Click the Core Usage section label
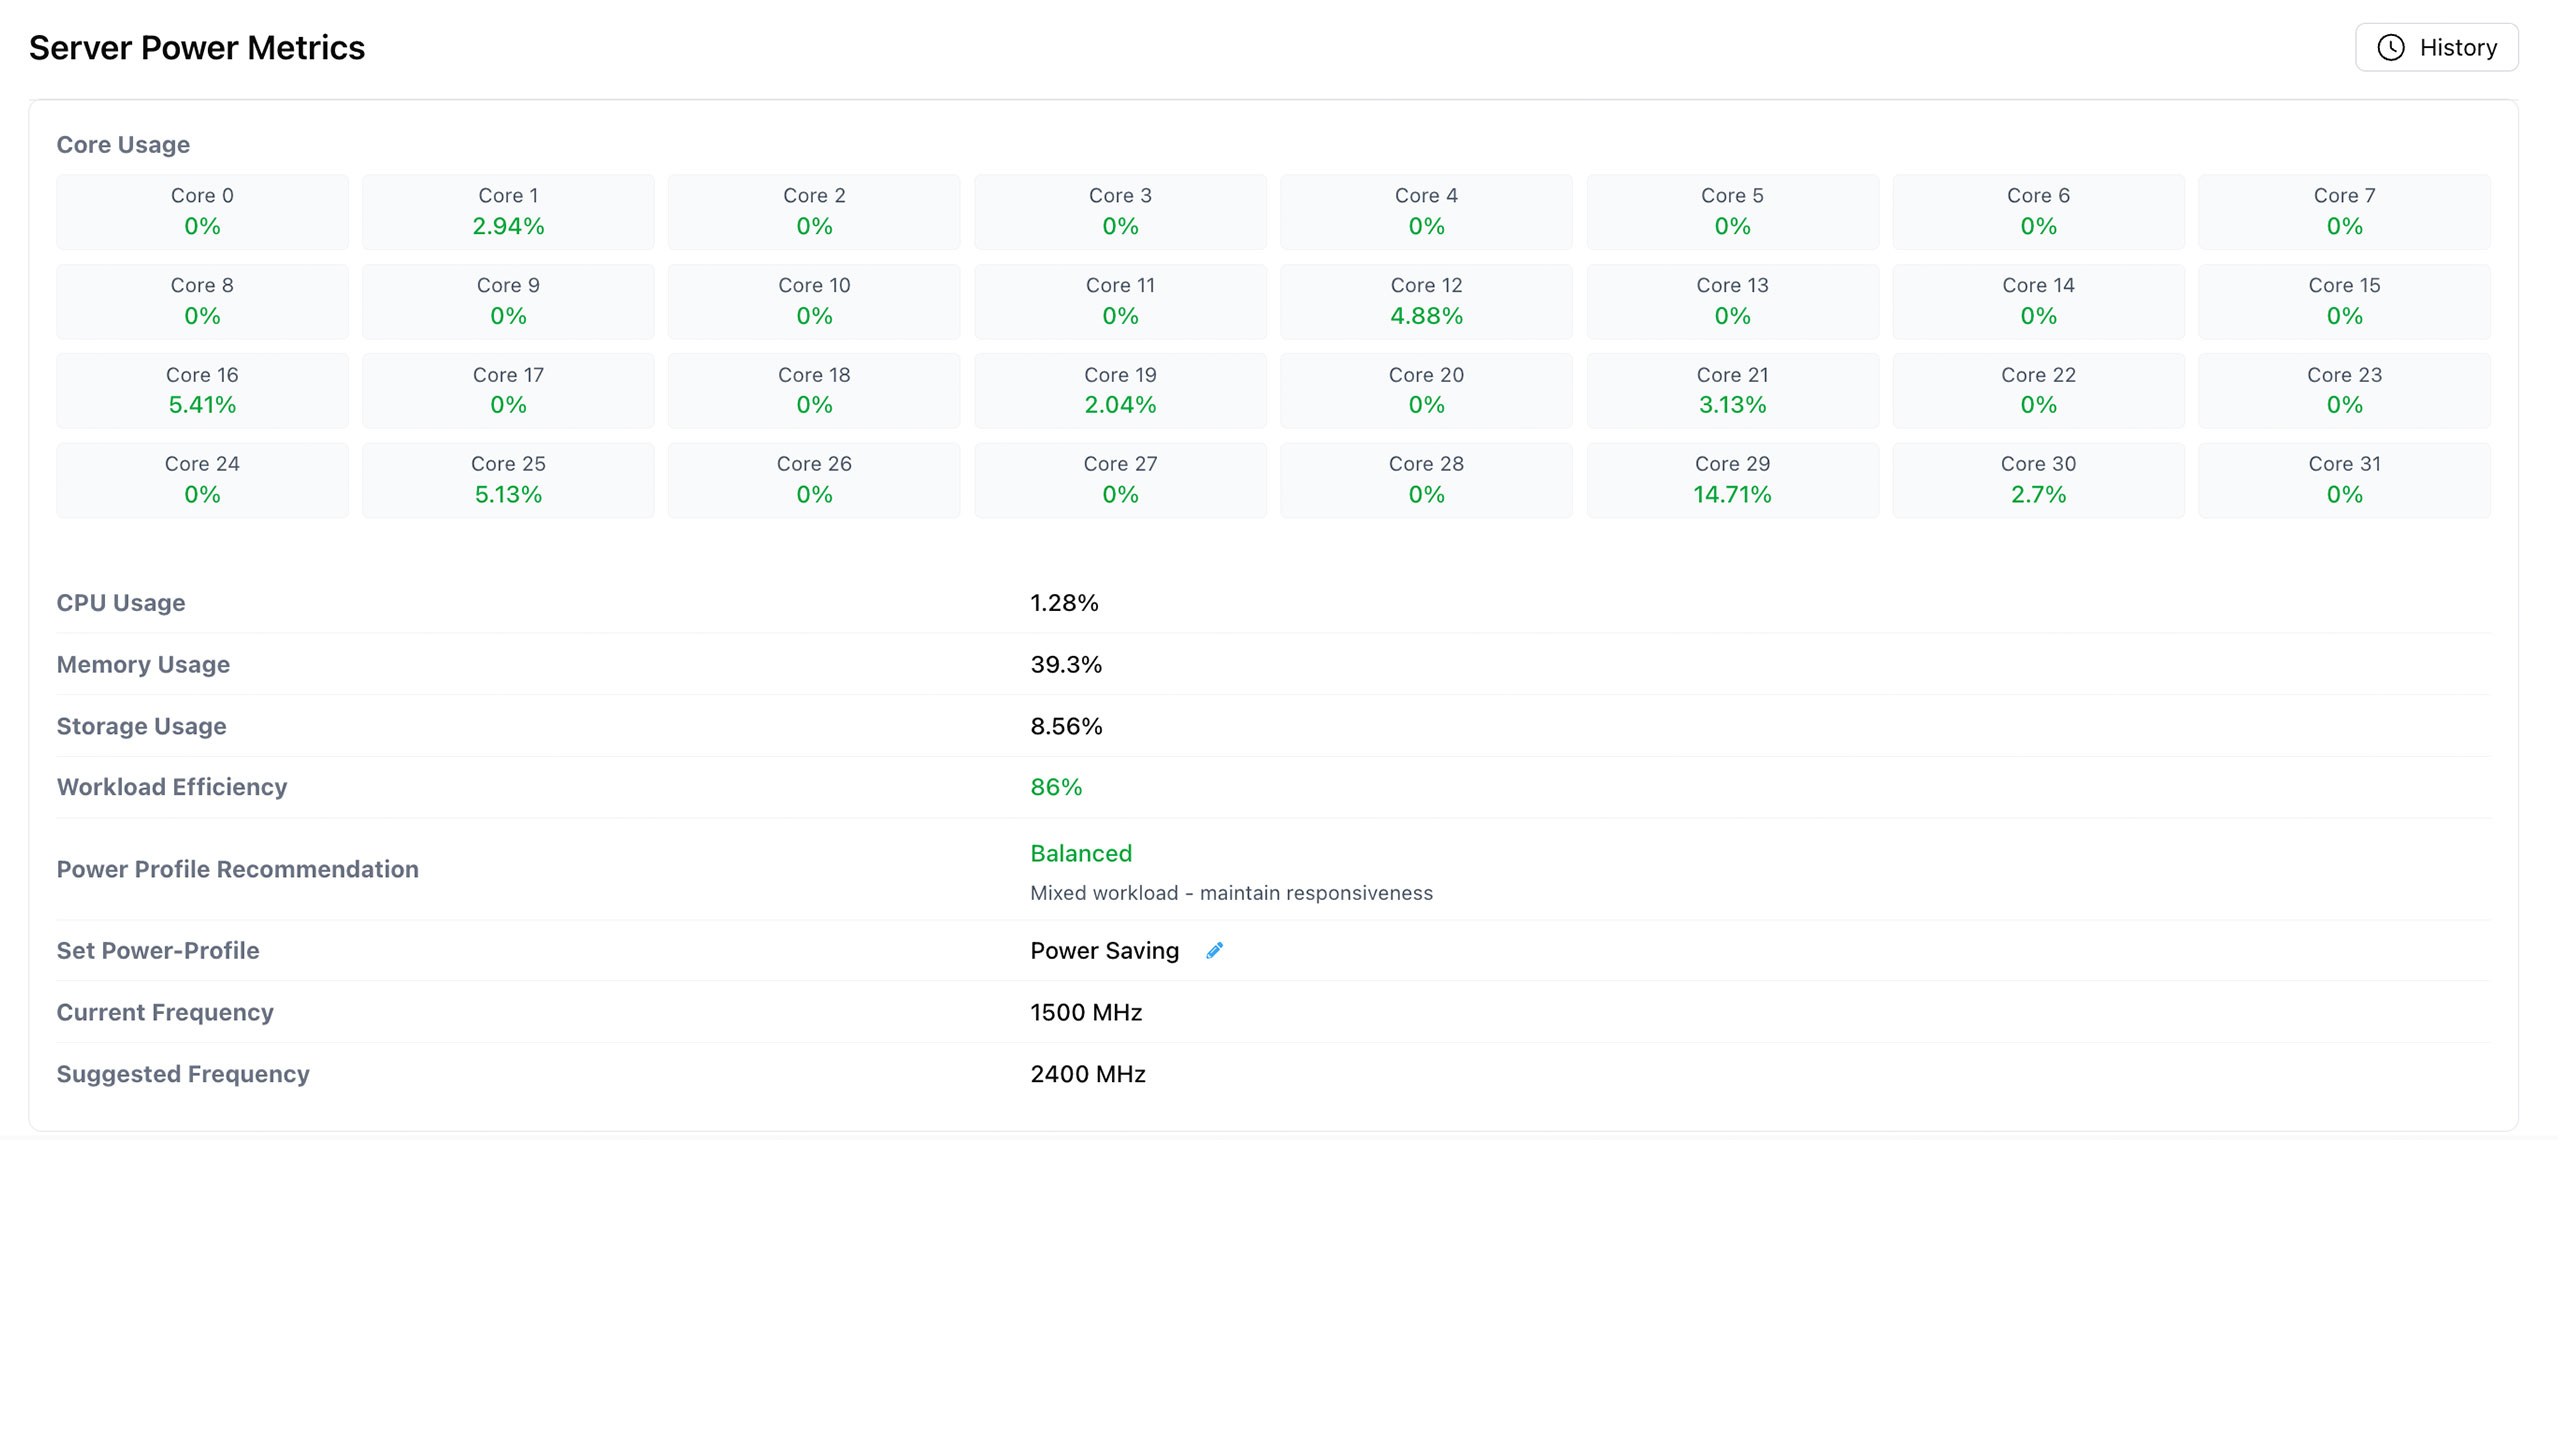The width and height of the screenshot is (2560, 1440). point(123,145)
